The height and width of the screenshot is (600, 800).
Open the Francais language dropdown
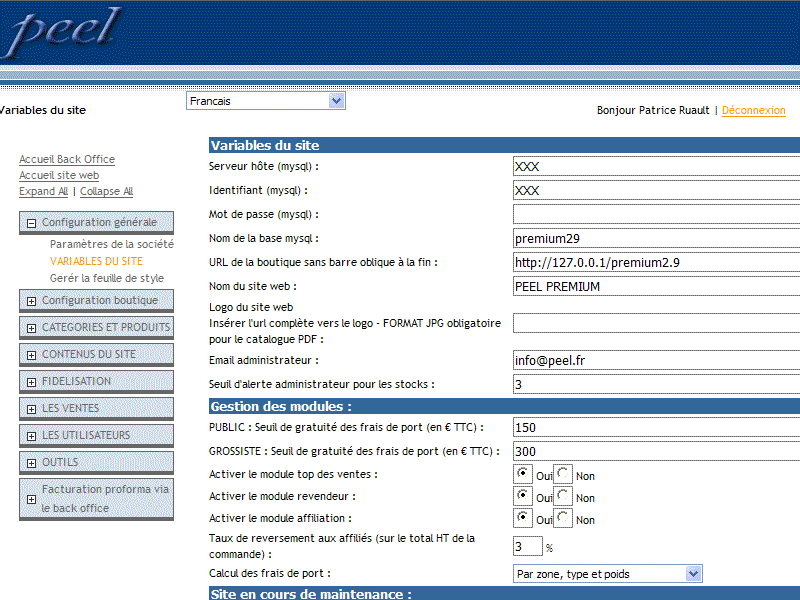[x=266, y=101]
